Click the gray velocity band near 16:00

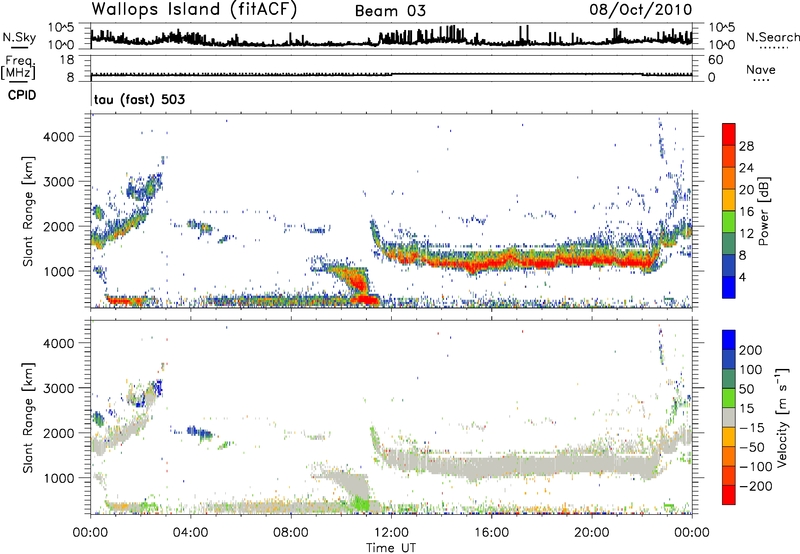[x=491, y=466]
